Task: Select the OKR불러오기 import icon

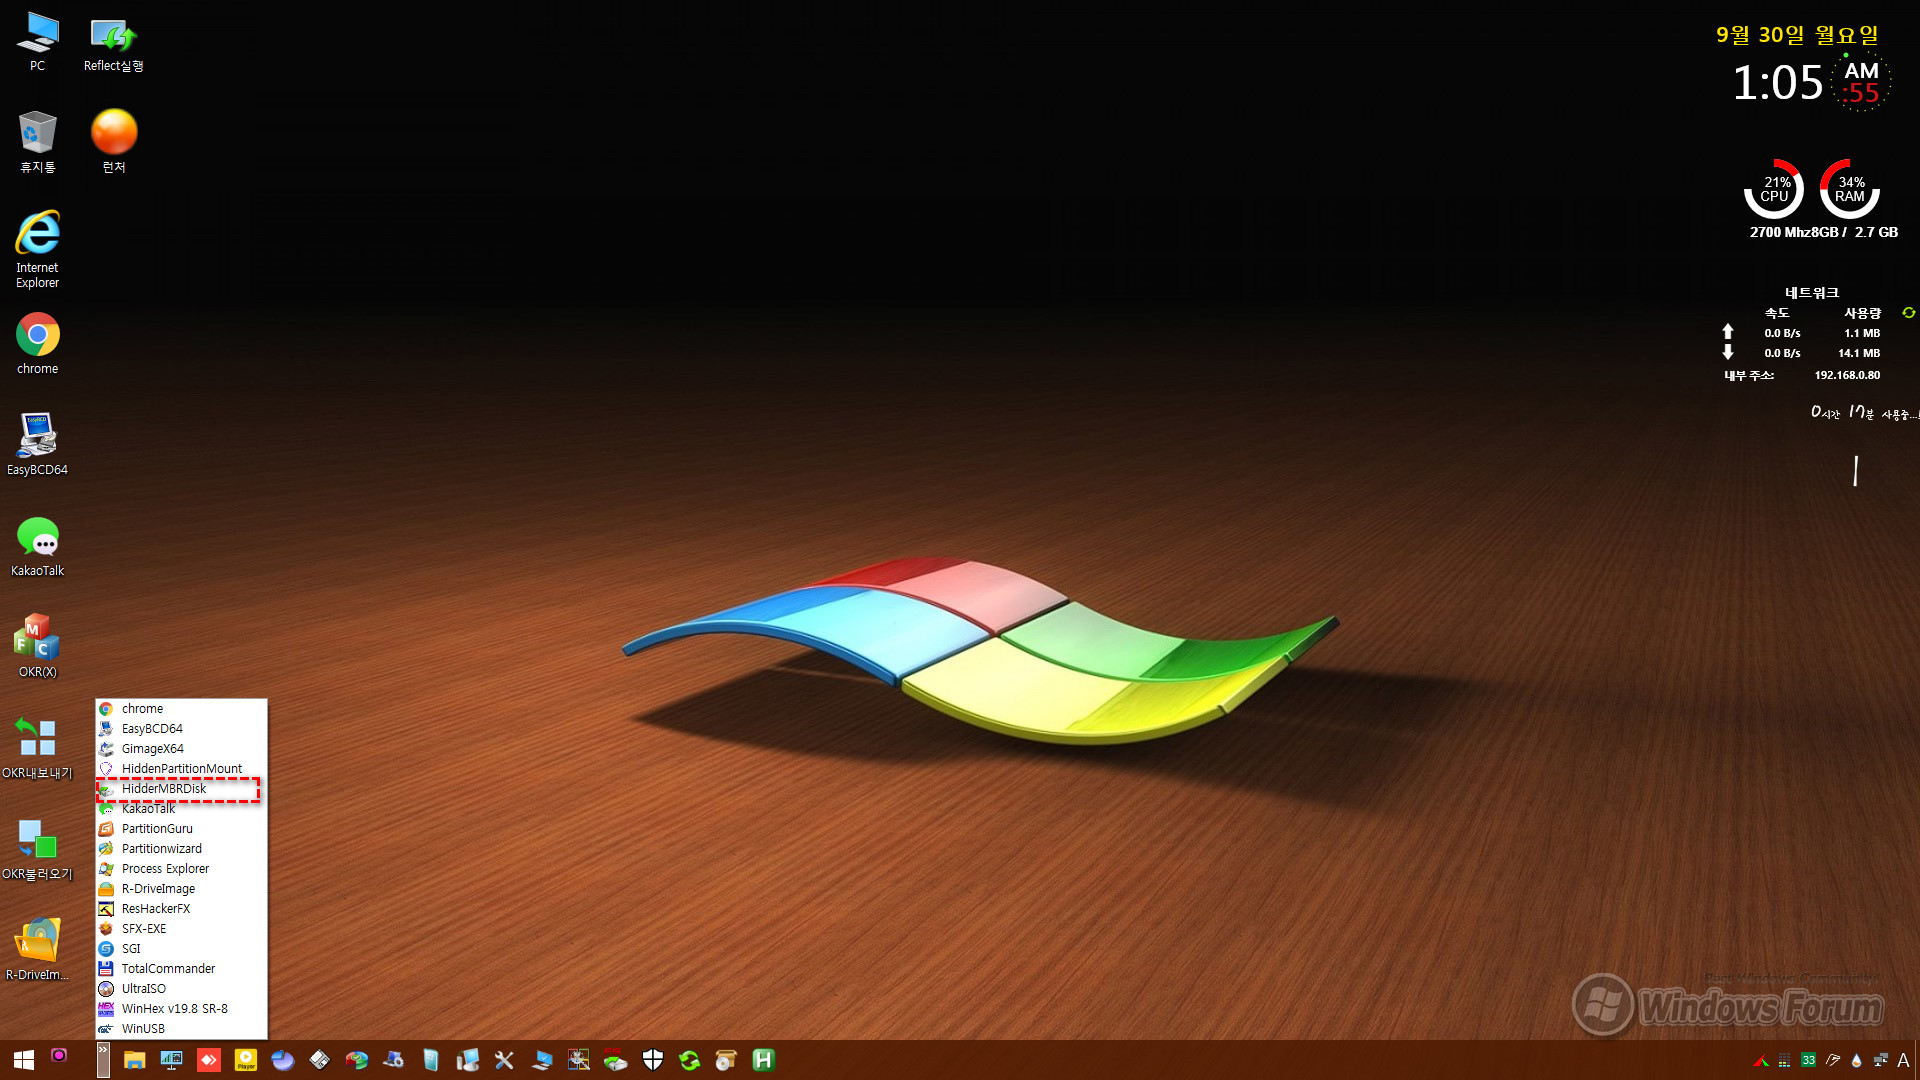Action: click(37, 849)
